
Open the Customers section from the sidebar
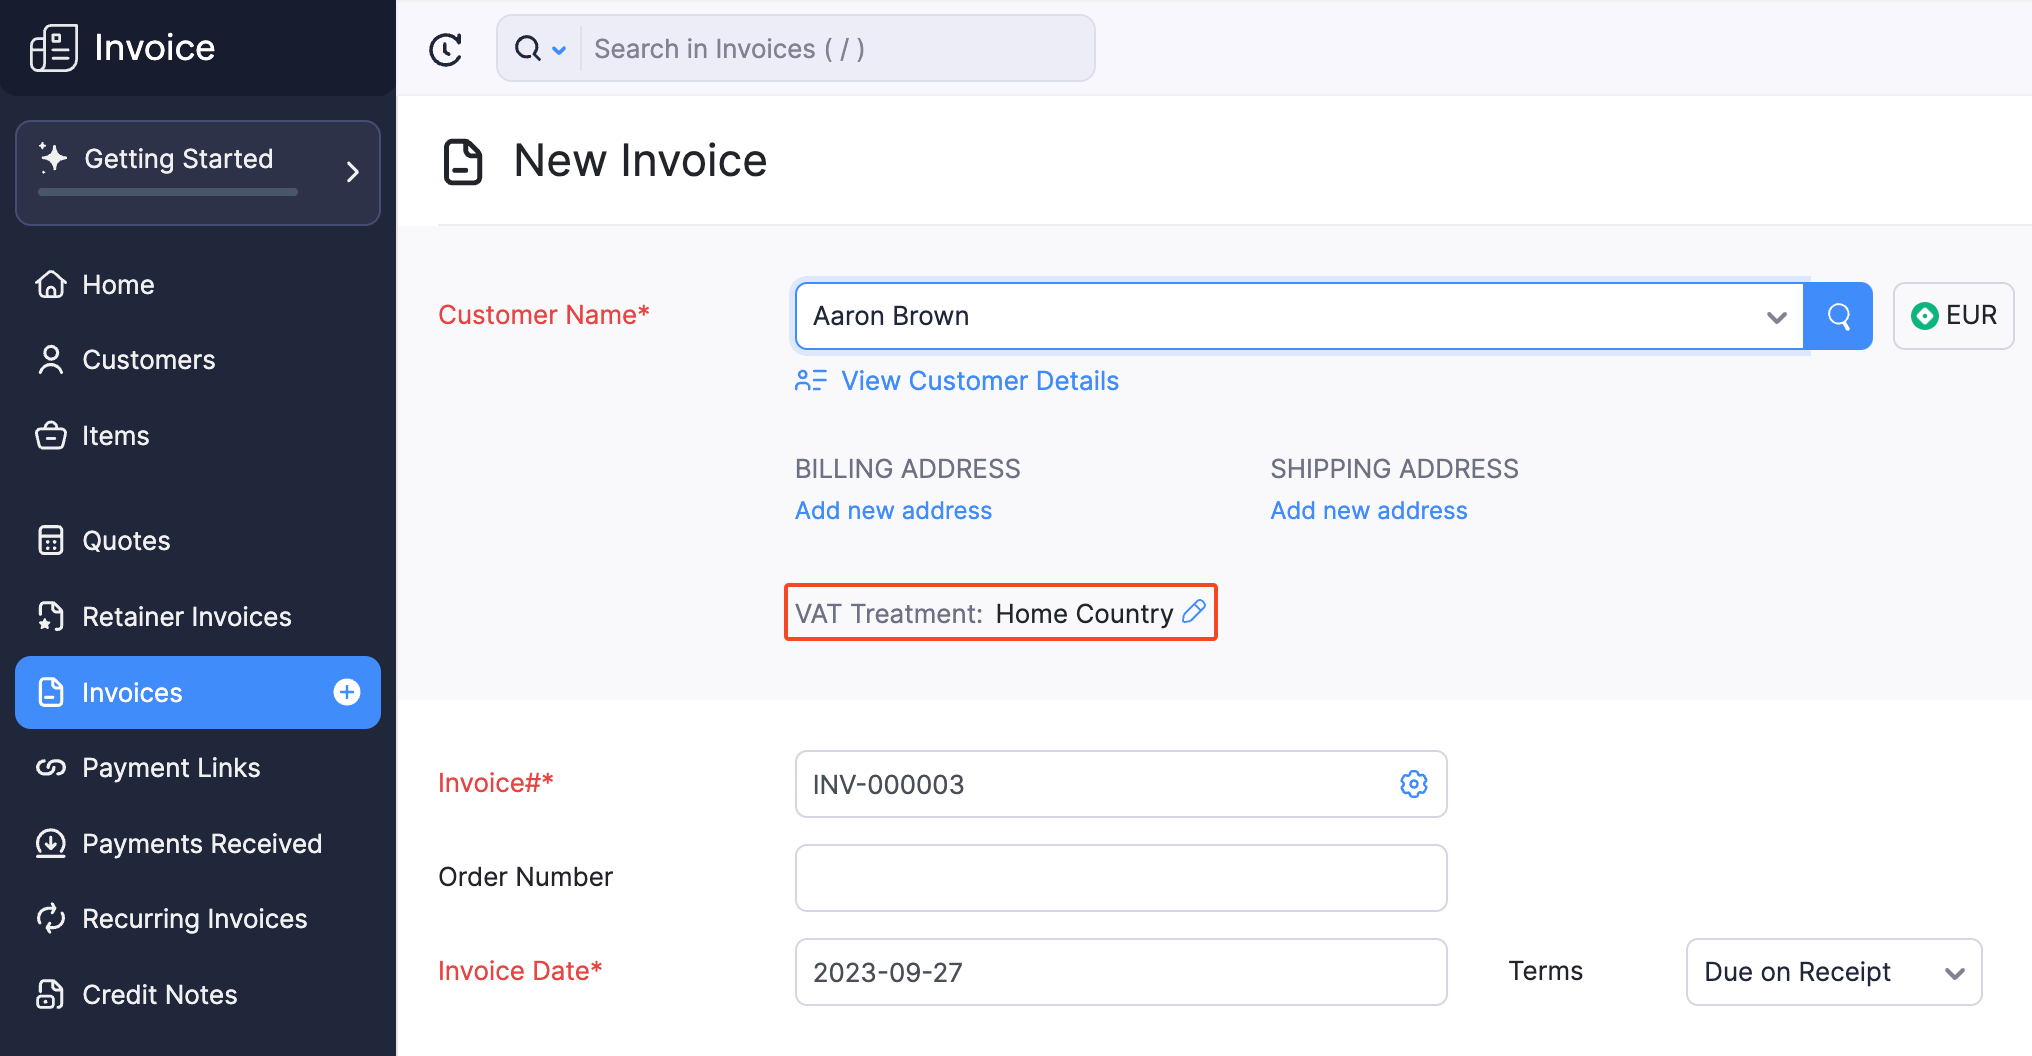[x=148, y=360]
